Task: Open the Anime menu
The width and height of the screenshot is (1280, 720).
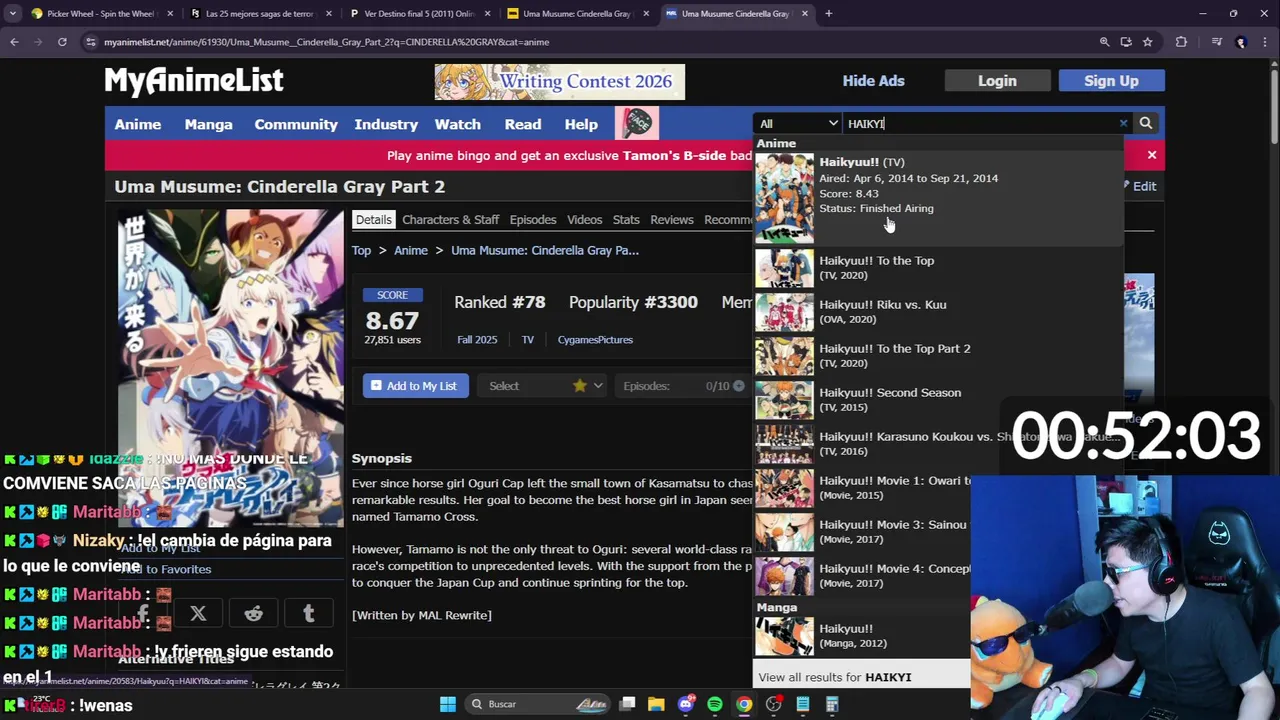Action: point(138,124)
